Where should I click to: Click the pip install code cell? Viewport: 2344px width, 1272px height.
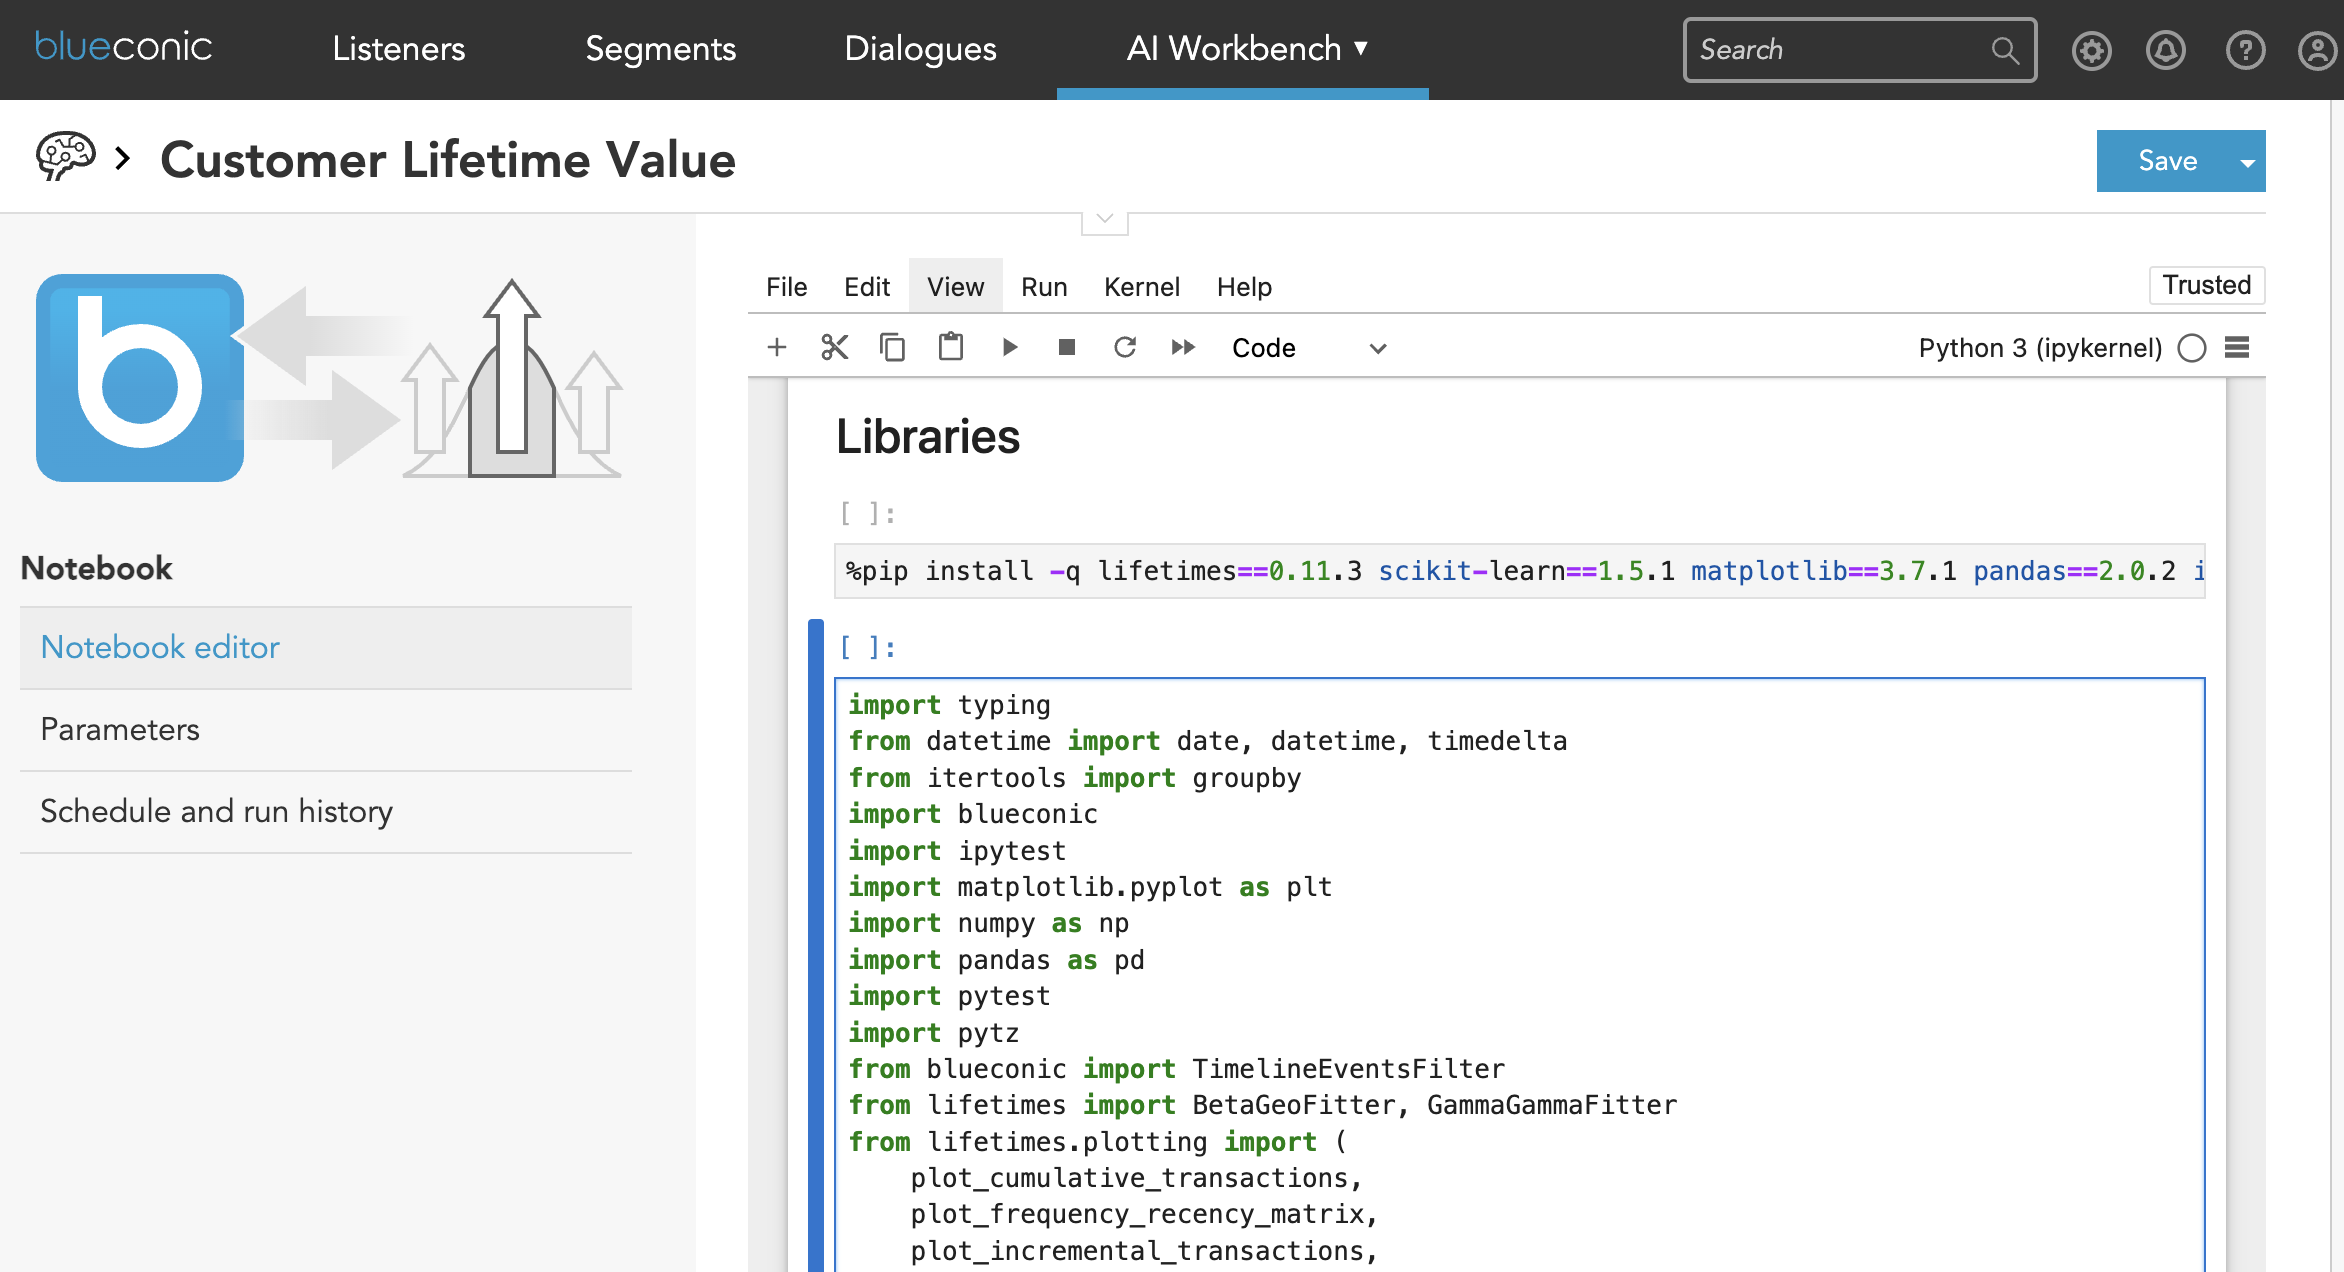pos(1519,571)
